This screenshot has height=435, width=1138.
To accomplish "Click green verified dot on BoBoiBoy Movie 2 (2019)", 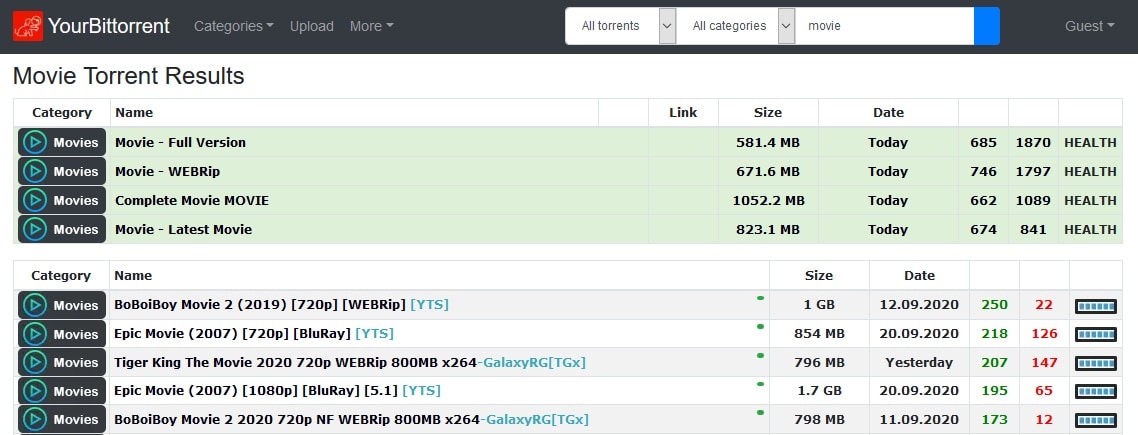I will pos(760,298).
